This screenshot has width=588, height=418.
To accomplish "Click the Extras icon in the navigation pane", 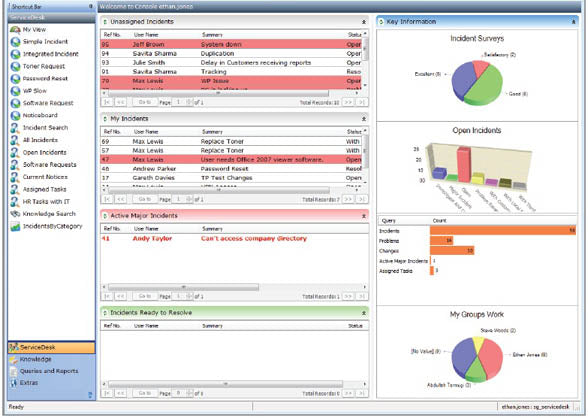I will [x=14, y=383].
